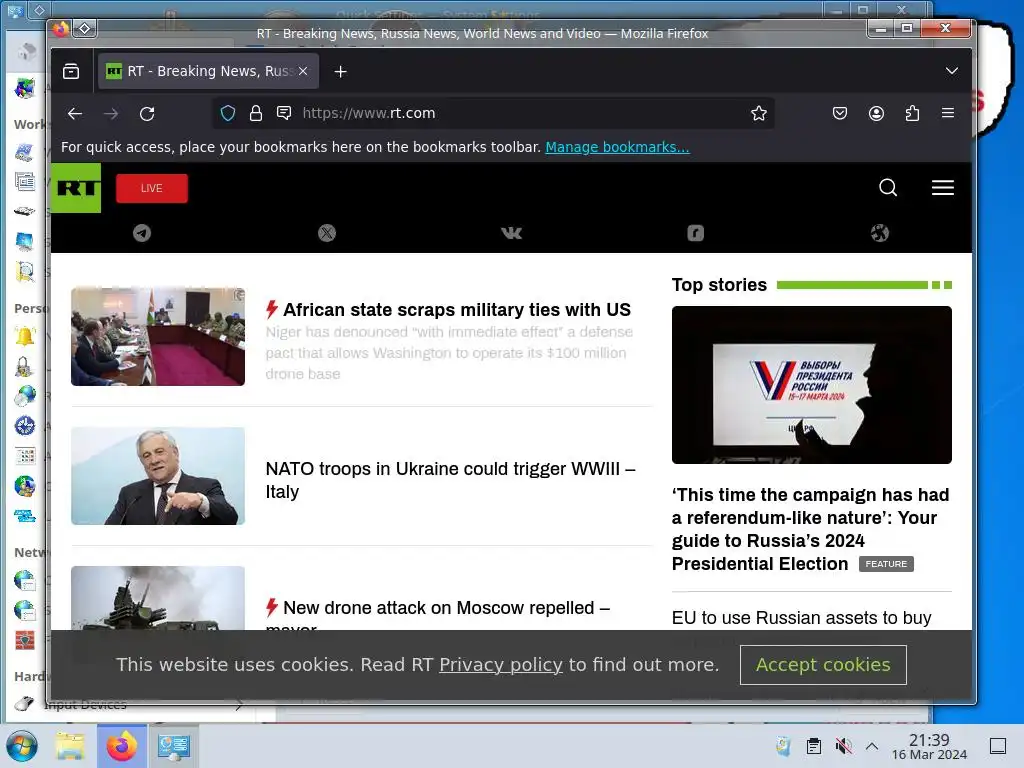Image resolution: width=1024 pixels, height=768 pixels.
Task: Open 'EU to use Russian assets to buy' story
Action: coord(801,618)
